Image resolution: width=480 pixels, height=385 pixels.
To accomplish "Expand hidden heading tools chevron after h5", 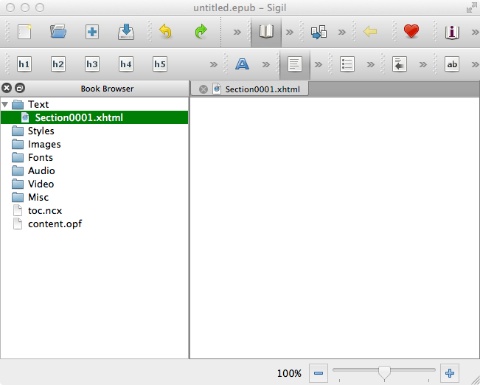I will (213, 64).
